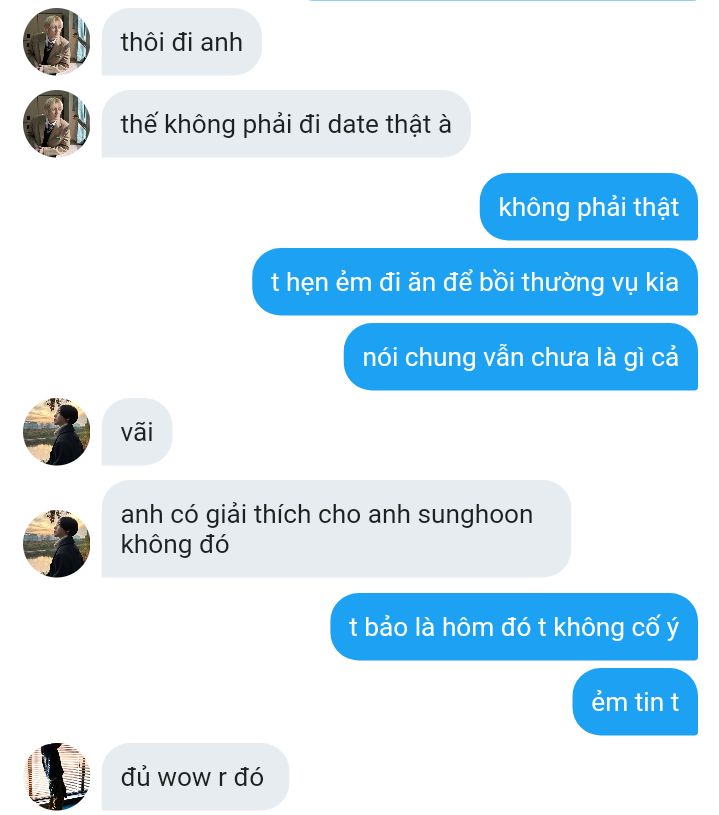719x815 pixels.
Task: Select the "thôi đi anh" message bubble
Action: click(181, 42)
